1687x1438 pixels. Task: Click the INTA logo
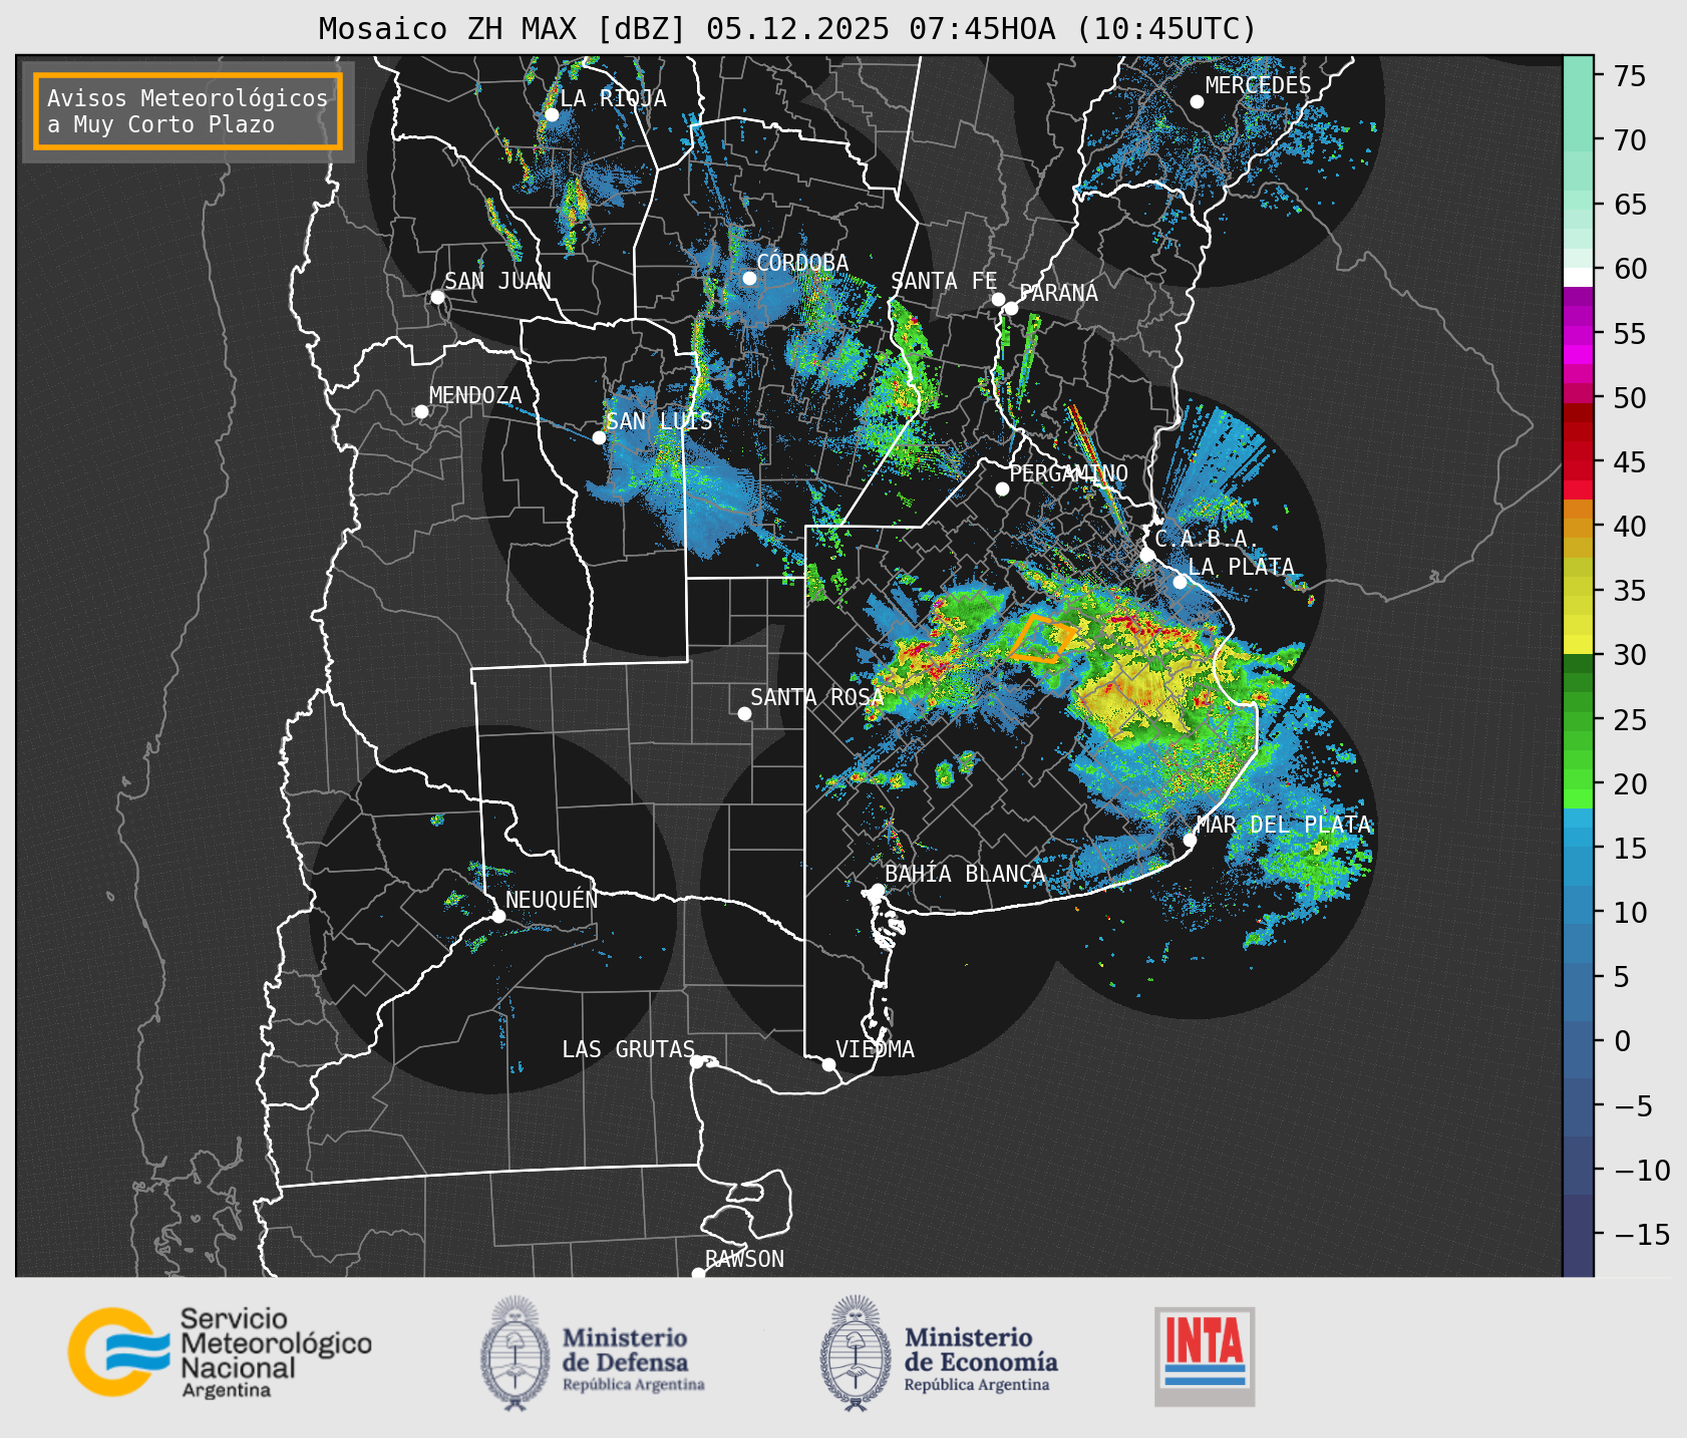pyautogui.click(x=1205, y=1356)
